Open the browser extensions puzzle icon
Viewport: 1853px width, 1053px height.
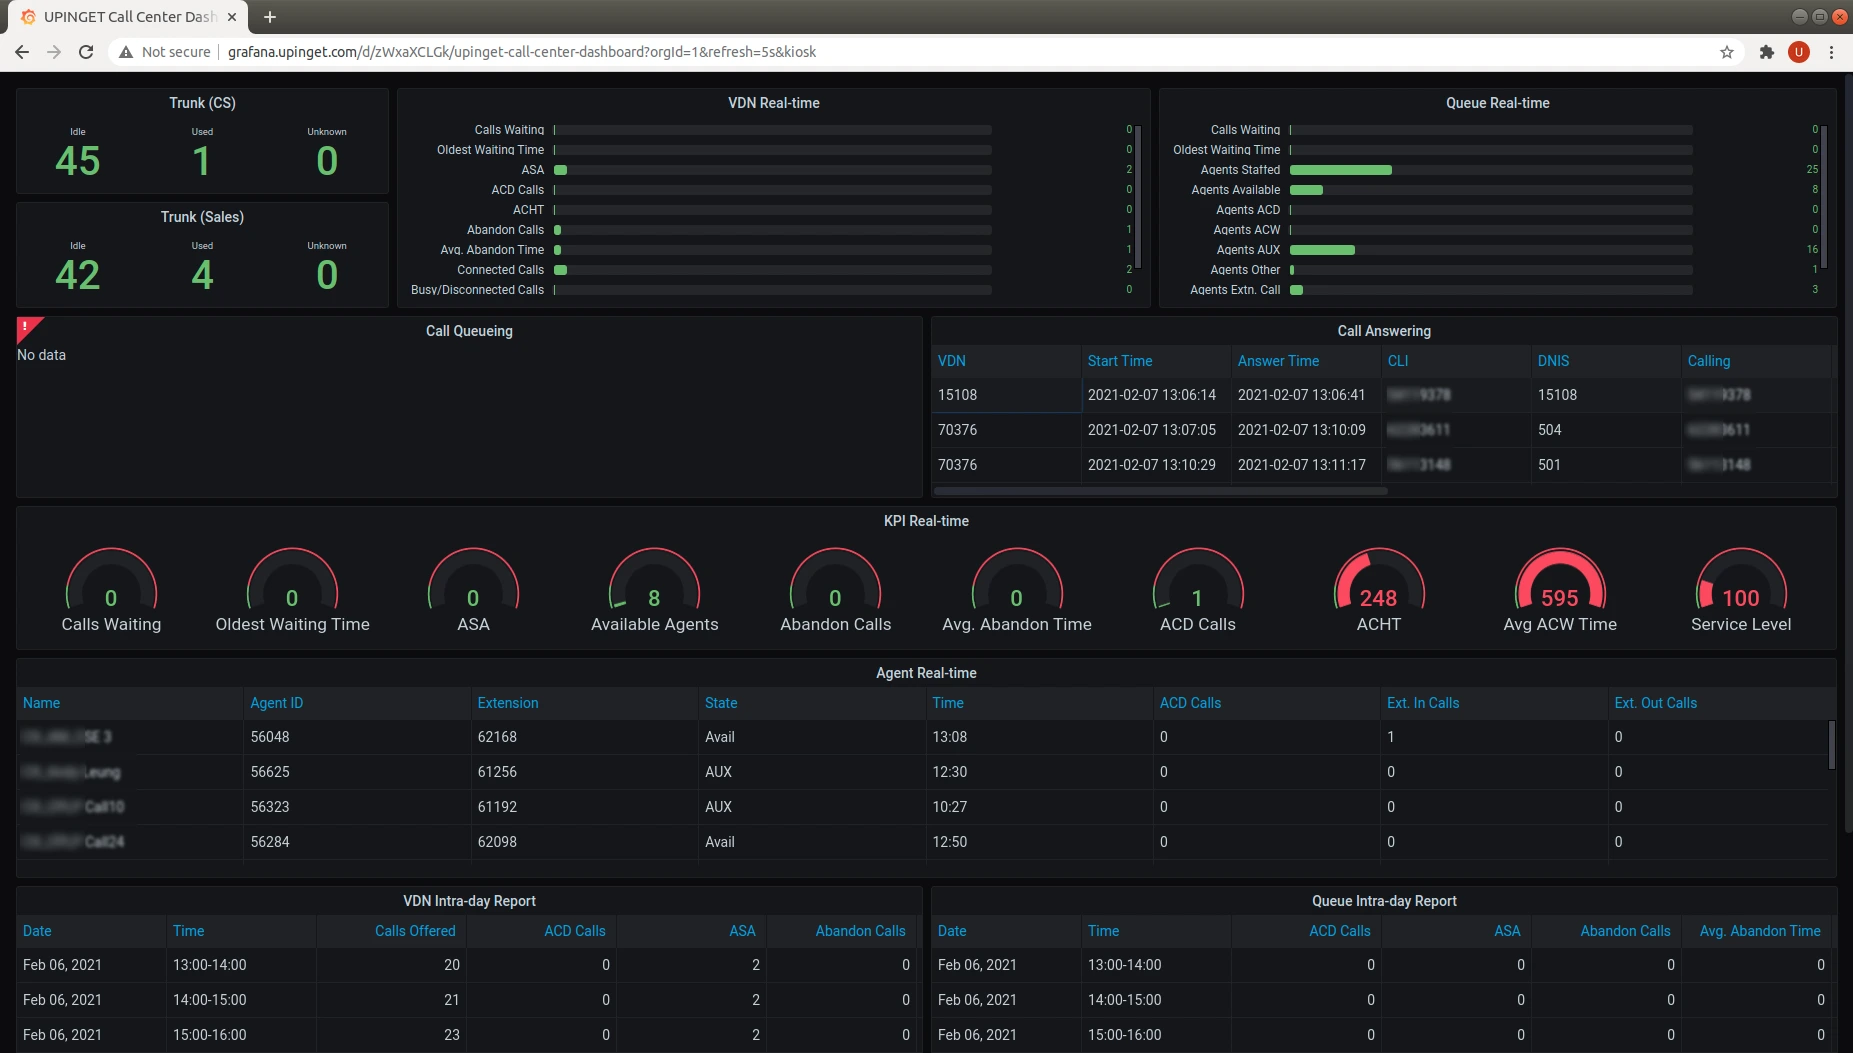point(1767,52)
